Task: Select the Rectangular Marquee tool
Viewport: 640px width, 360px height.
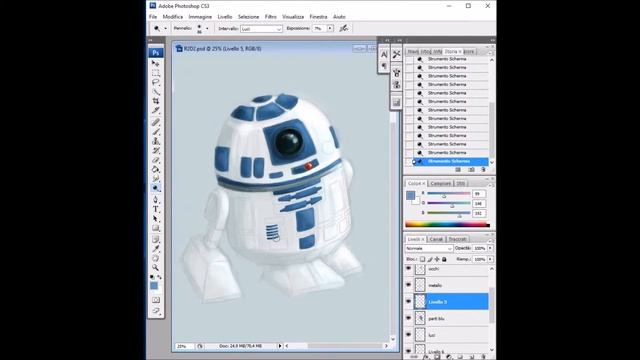Action: [156, 73]
